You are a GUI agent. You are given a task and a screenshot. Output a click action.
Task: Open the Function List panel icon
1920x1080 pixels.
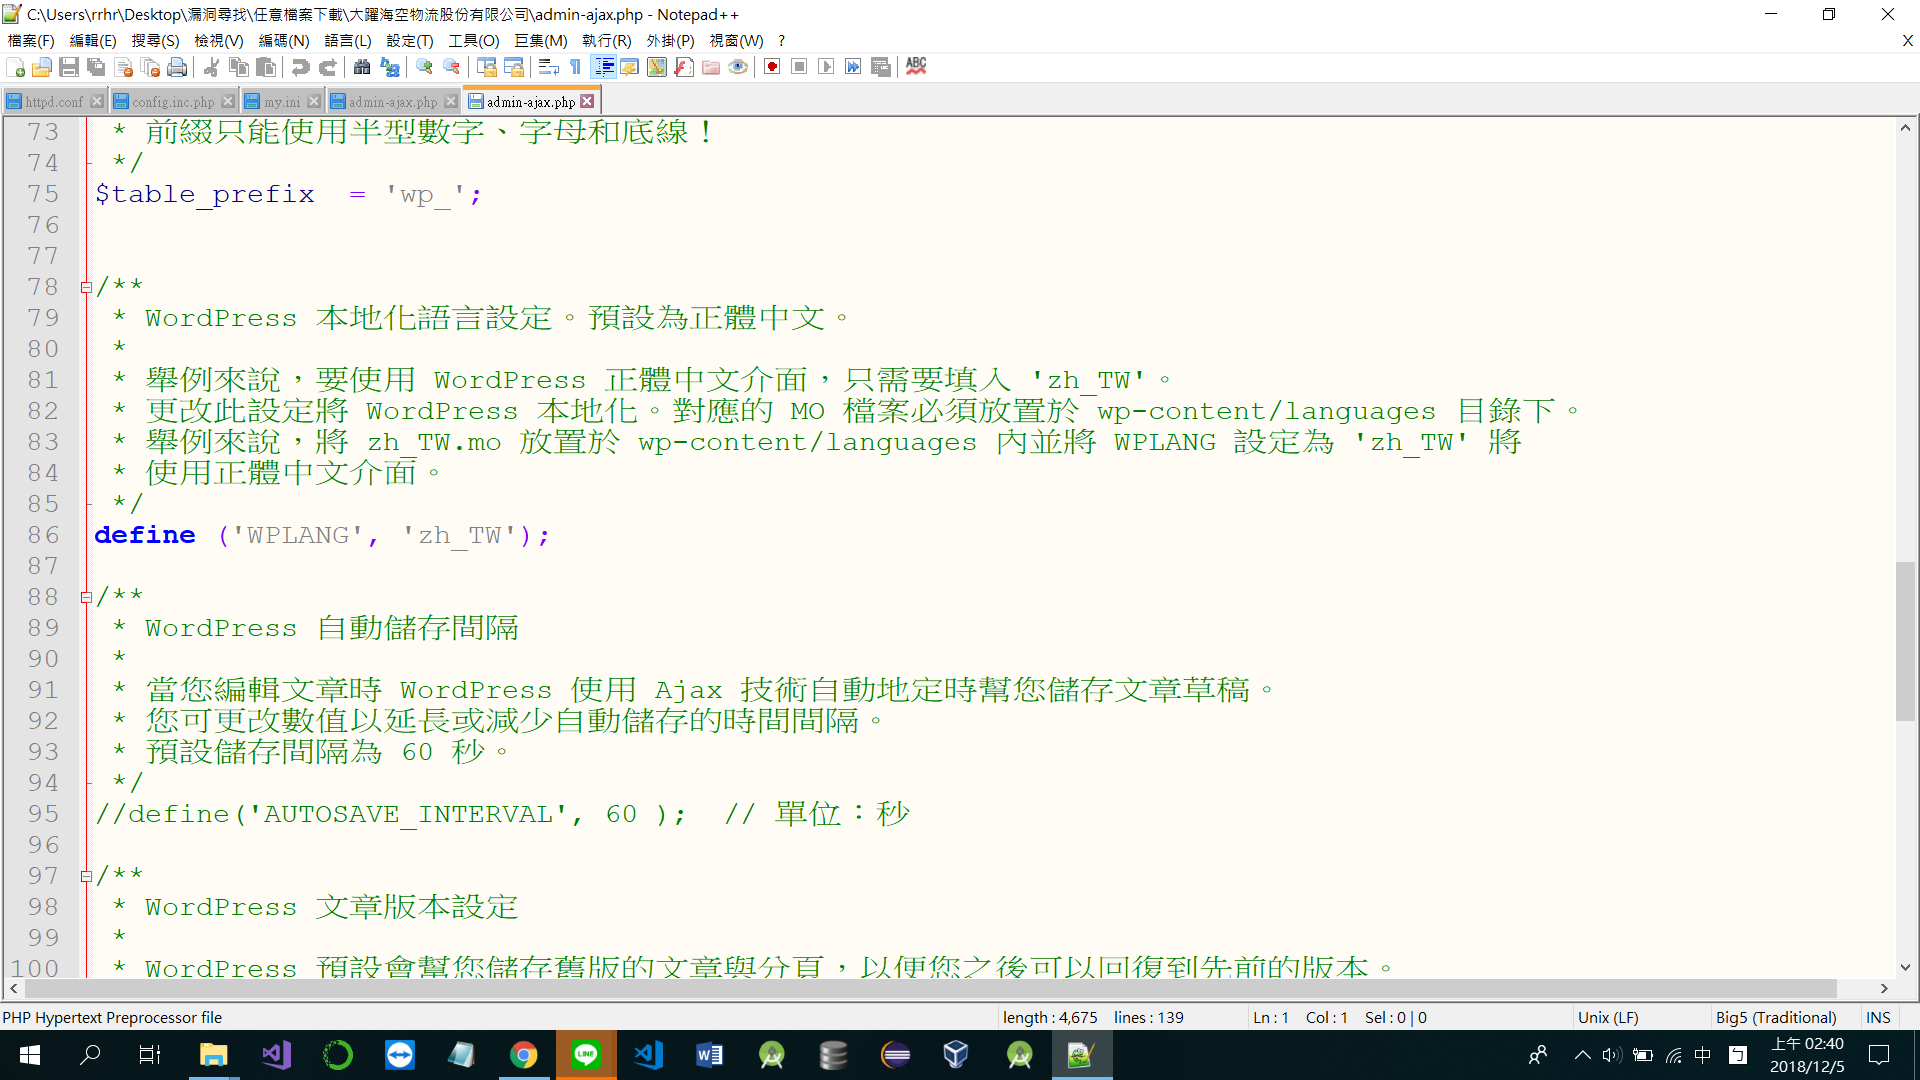[684, 67]
